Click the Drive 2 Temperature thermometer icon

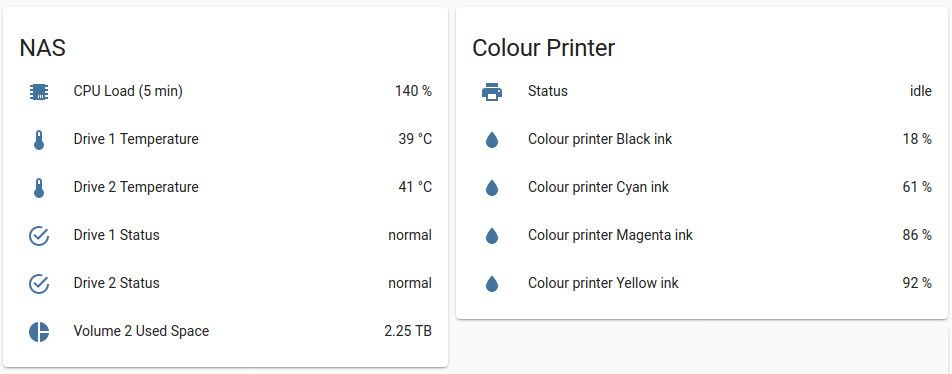[39, 188]
